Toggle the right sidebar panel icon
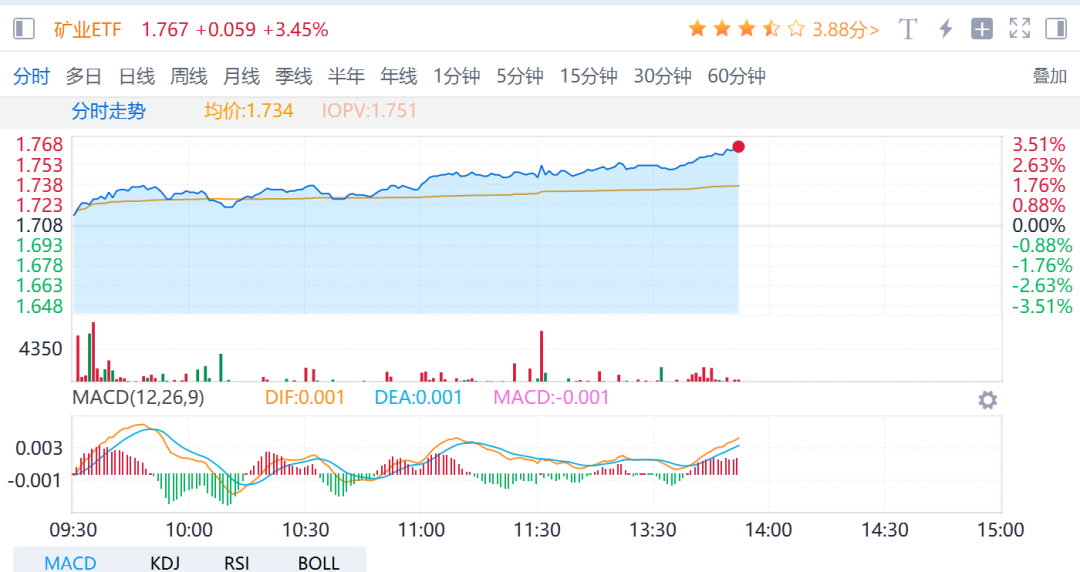The image size is (1080, 572). pos(1056,29)
